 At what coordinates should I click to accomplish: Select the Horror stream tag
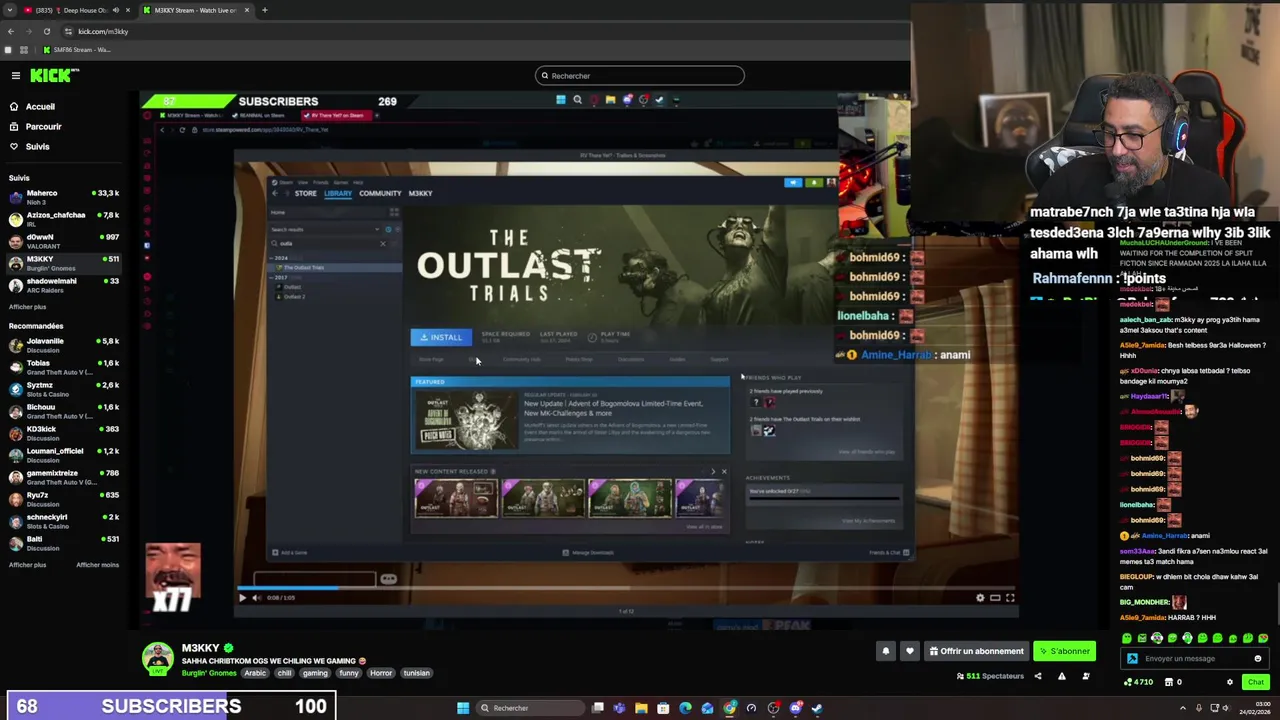pos(381,673)
